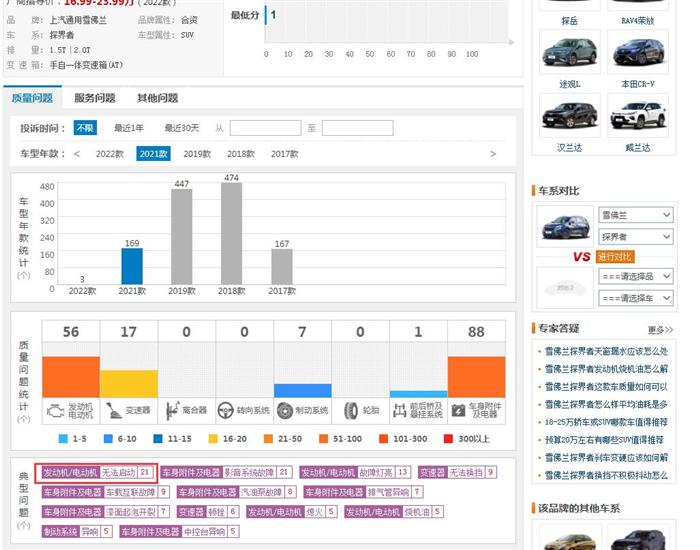Image resolution: width=700 pixels, height=550 pixels.
Task: Click the 故障灯亮 13 tag
Action: point(355,472)
